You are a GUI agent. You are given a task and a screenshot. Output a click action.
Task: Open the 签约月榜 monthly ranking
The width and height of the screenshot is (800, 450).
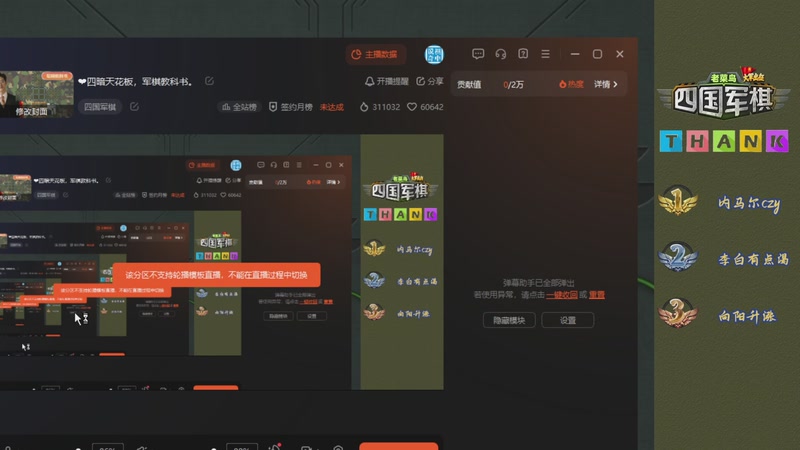tap(296, 107)
